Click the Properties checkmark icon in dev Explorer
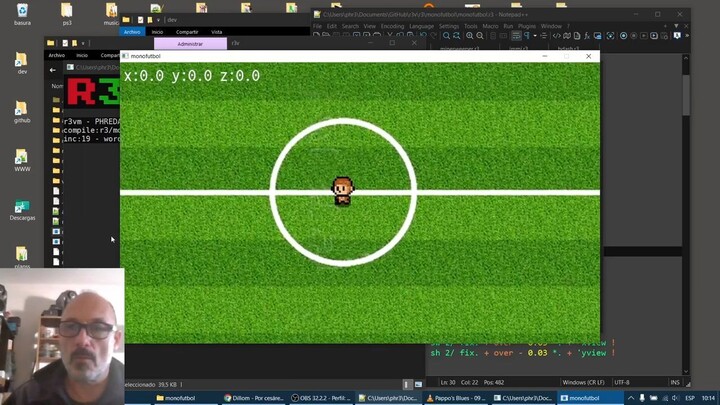This screenshot has height=405, width=720. point(141,20)
